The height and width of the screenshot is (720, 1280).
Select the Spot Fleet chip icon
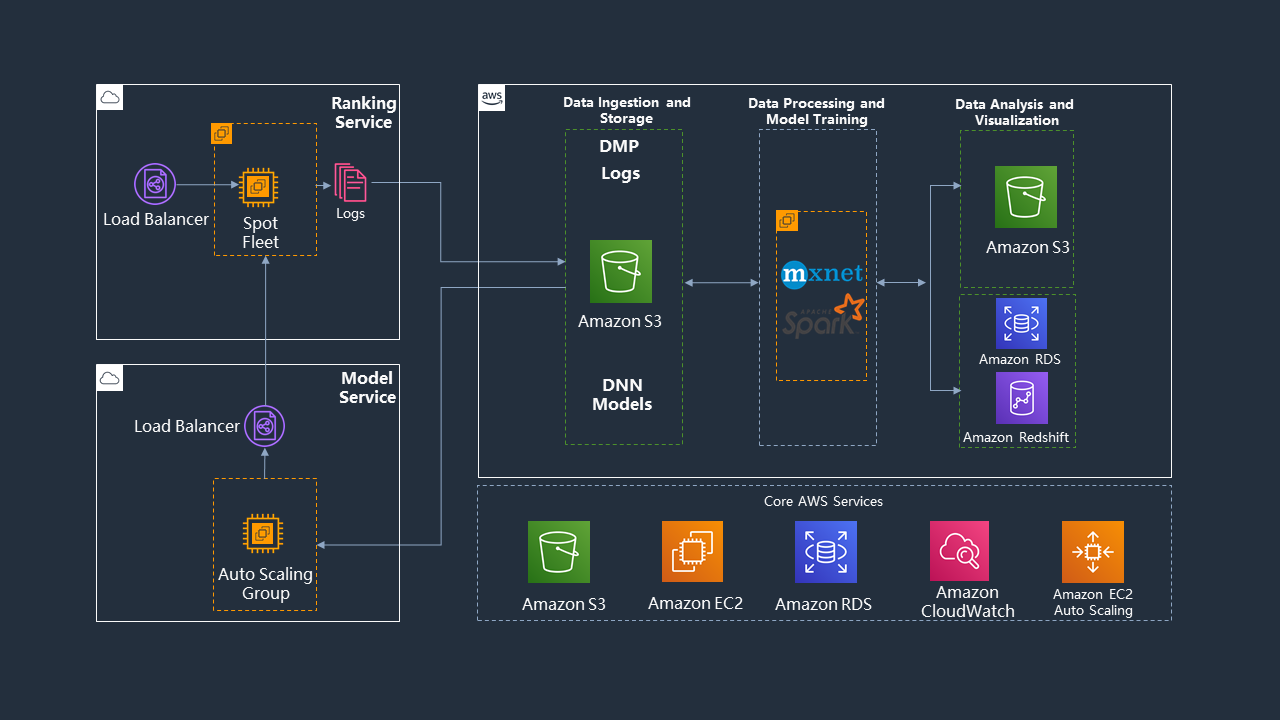tap(260, 187)
